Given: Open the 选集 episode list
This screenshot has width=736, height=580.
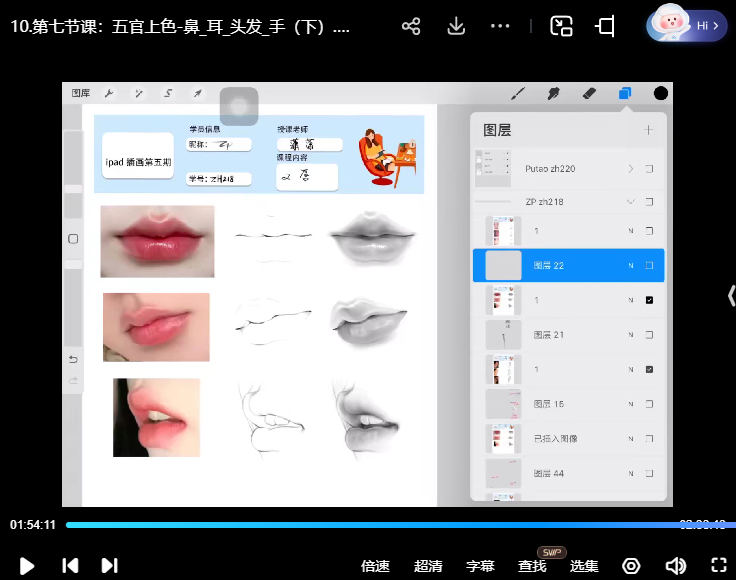Looking at the screenshot, I should pyautogui.click(x=584, y=566).
